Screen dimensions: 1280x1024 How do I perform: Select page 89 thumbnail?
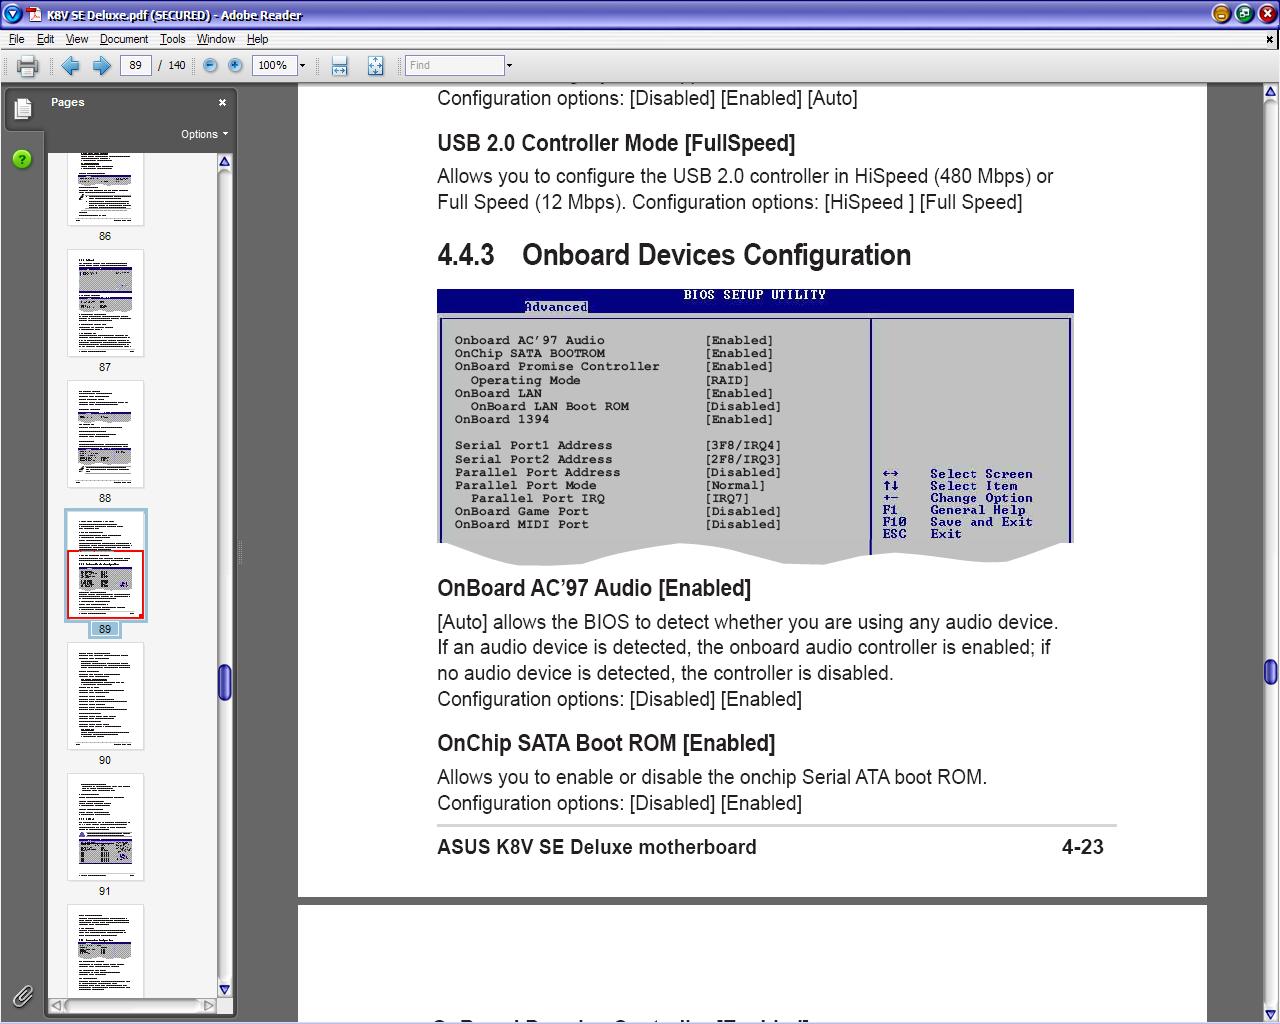pos(105,565)
